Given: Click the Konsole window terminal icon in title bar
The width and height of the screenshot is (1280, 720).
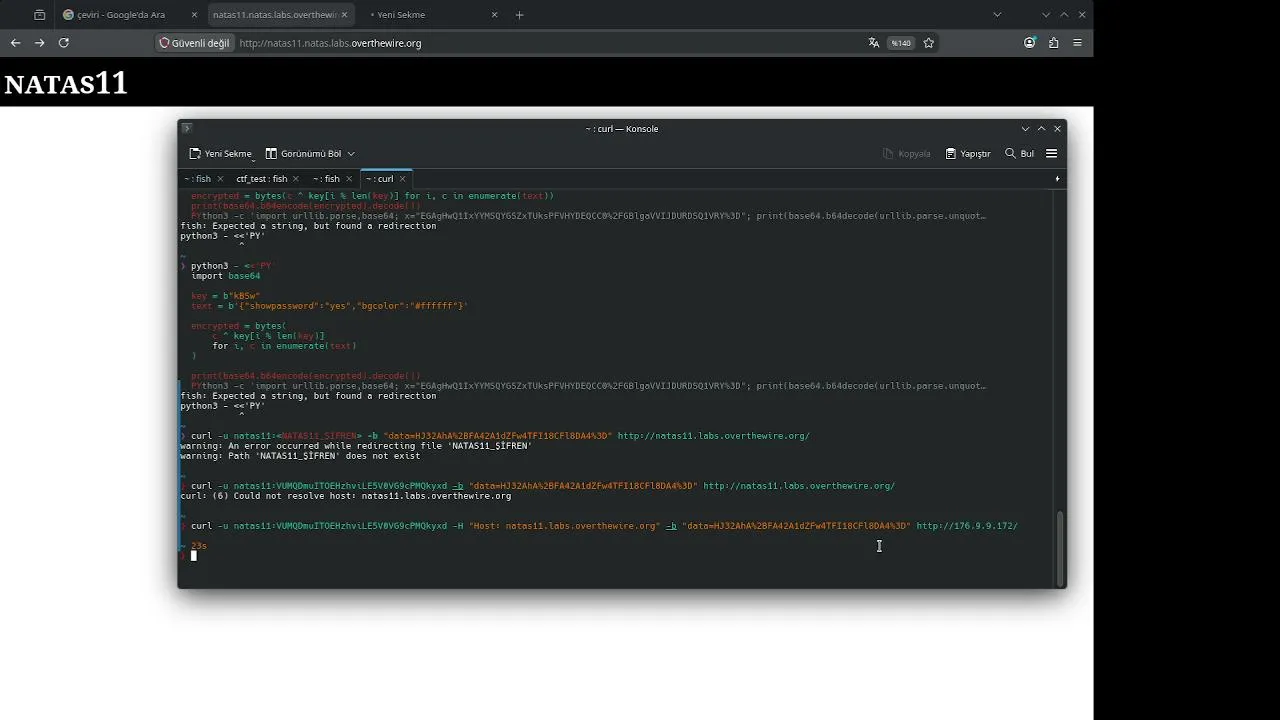Looking at the screenshot, I should (x=186, y=128).
